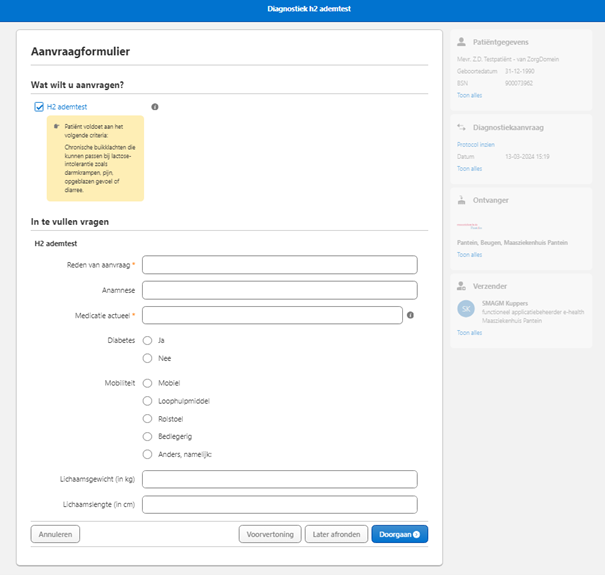Expand 'Toon alles' in the Ontvanger panel
This screenshot has height=575, width=605.
(x=469, y=255)
